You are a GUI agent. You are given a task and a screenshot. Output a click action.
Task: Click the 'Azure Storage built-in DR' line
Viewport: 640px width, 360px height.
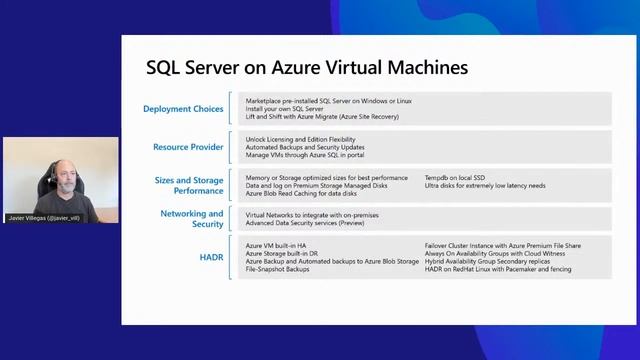tap(282, 253)
